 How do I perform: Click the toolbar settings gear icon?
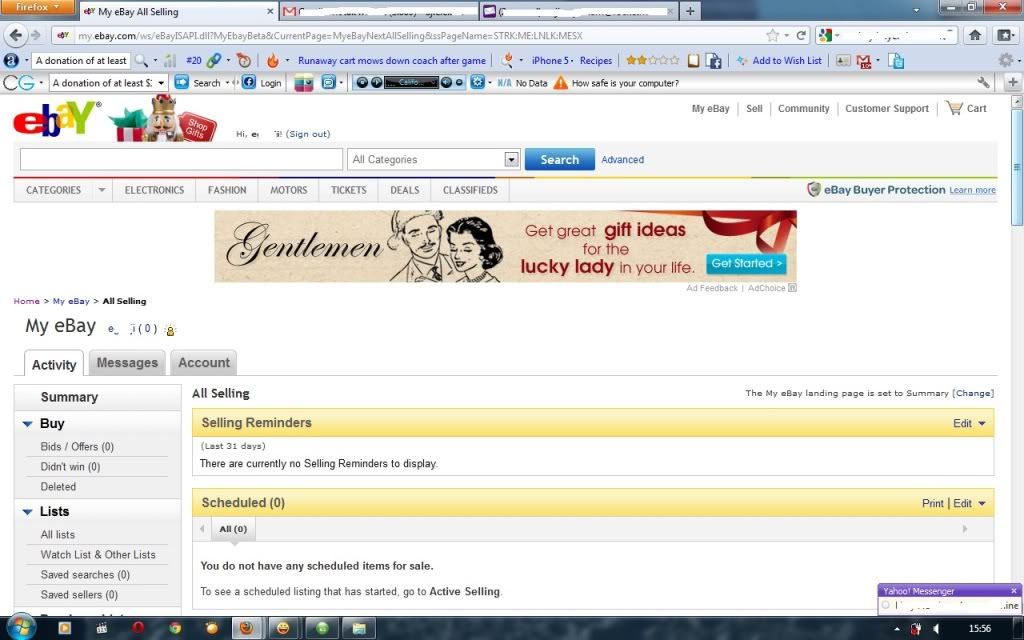pos(1005,61)
